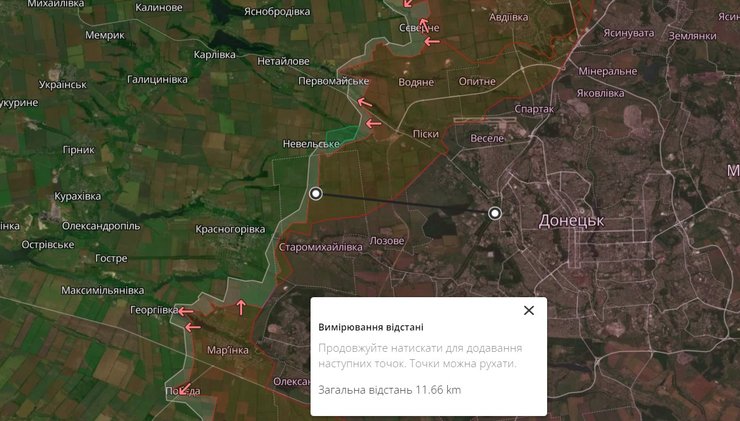Click the Олександропіль label

click(x=101, y=226)
